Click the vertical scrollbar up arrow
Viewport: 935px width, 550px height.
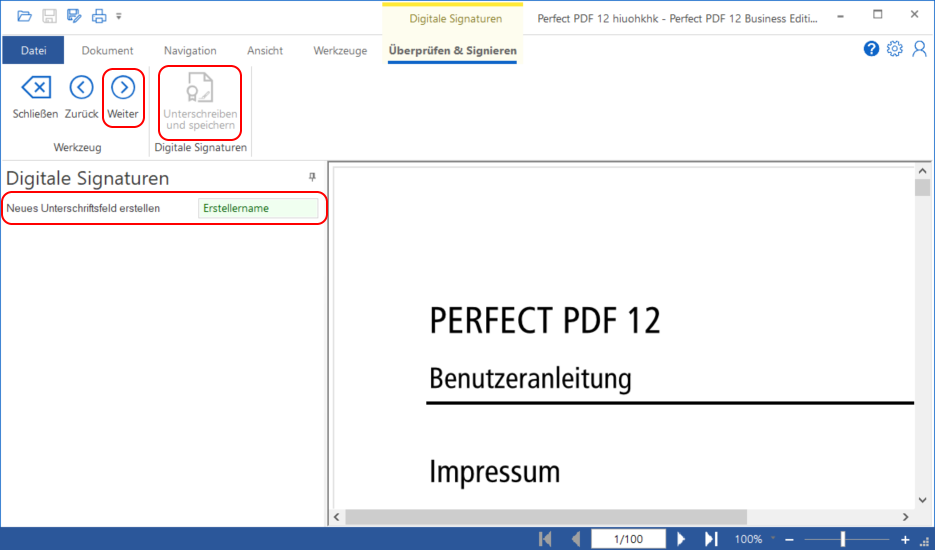[x=922, y=171]
